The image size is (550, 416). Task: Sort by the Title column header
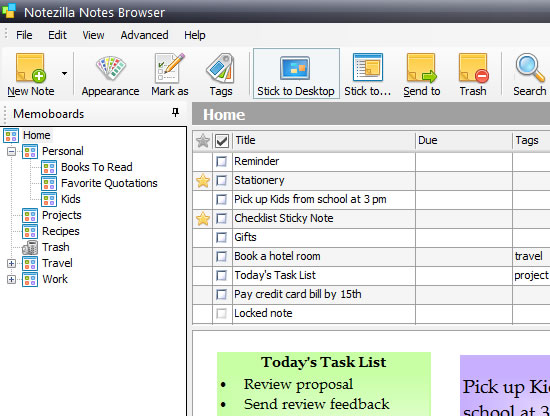(324, 141)
